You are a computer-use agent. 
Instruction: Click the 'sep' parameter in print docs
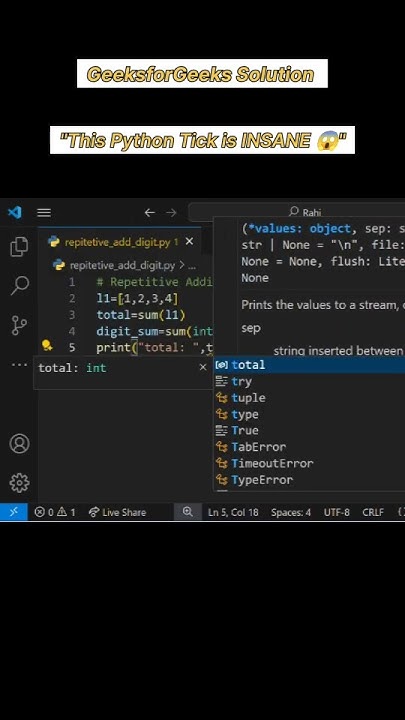coord(251,328)
